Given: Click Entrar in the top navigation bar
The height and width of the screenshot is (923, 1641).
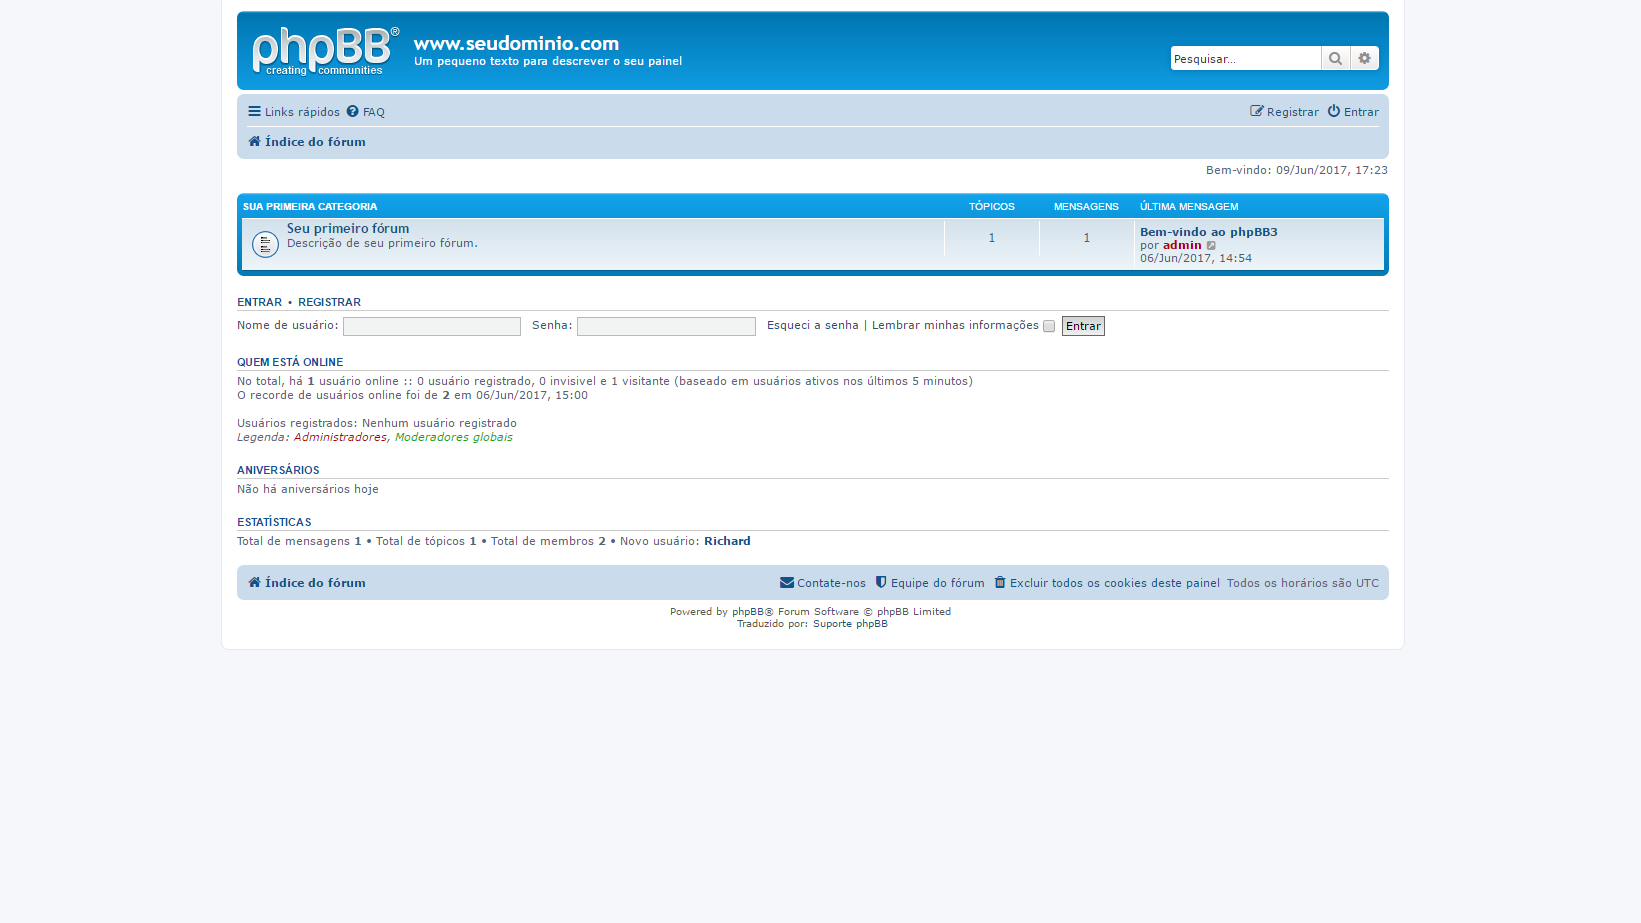Looking at the screenshot, I should (1353, 112).
